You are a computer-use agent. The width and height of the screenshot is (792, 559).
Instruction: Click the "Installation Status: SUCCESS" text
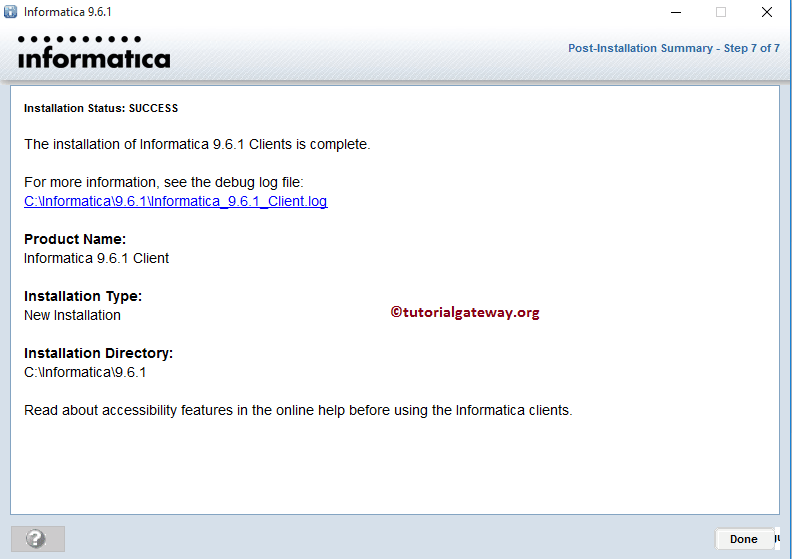click(101, 108)
